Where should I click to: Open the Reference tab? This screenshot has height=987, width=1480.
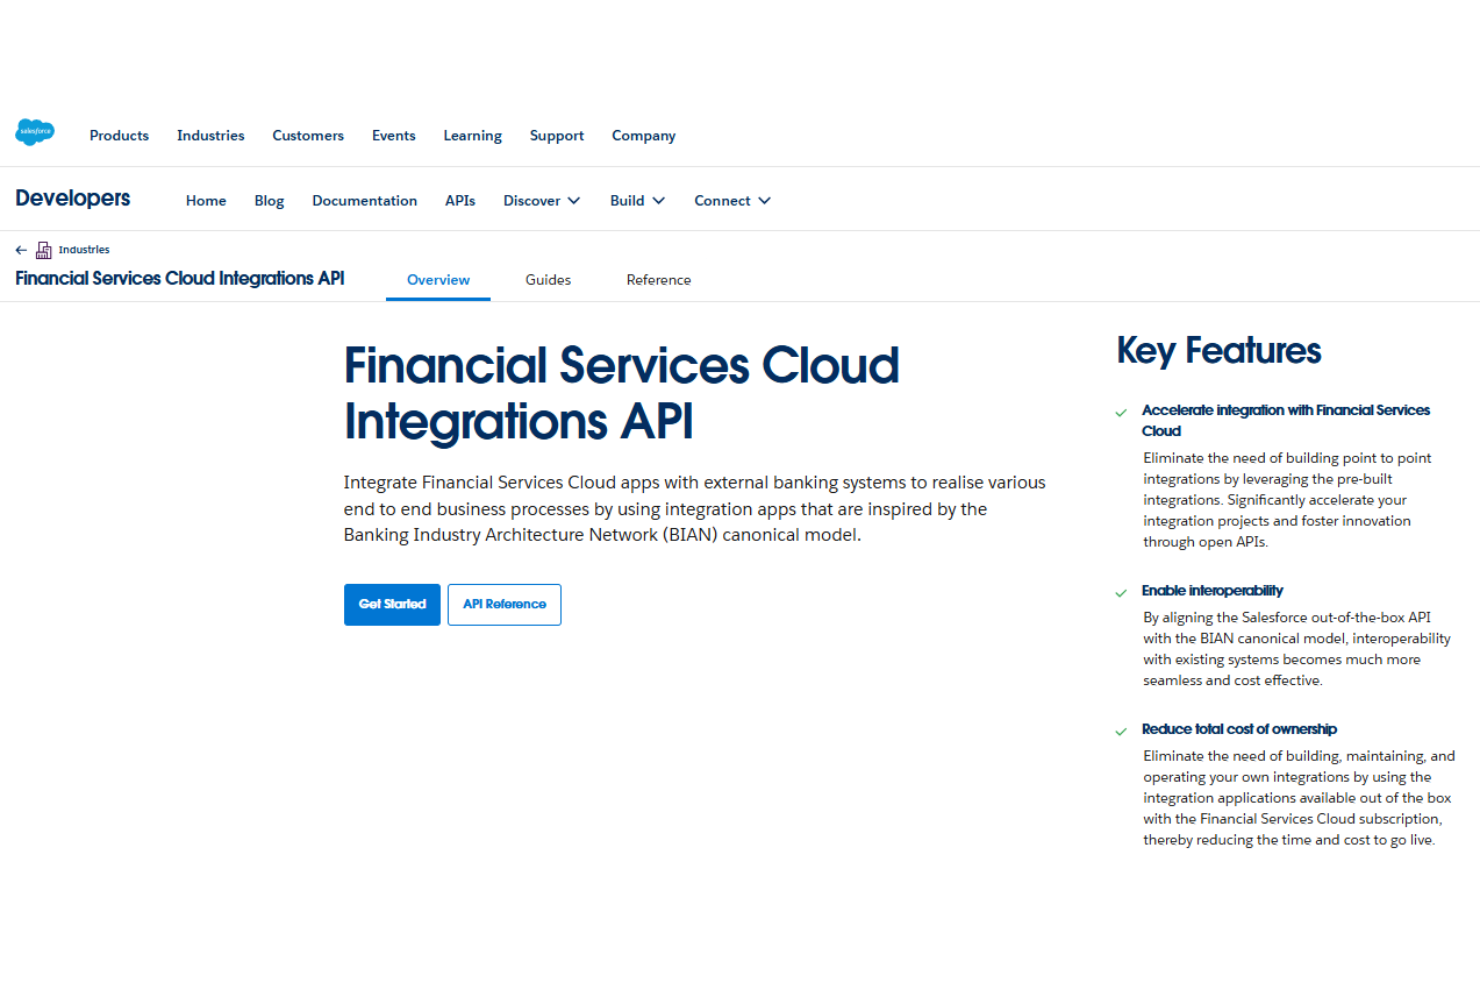click(x=658, y=280)
